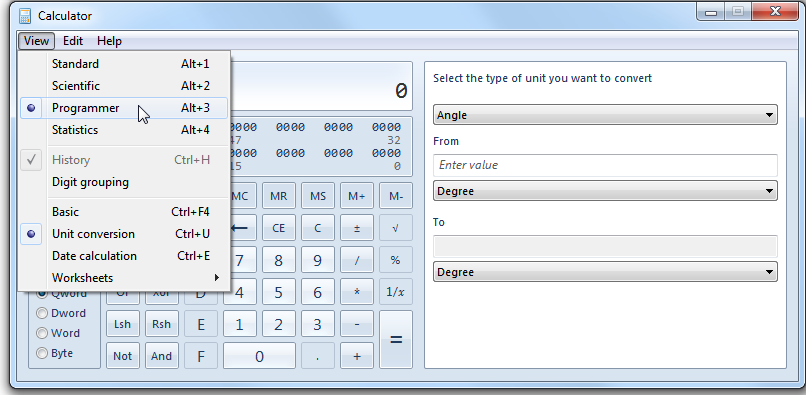The image size is (806, 395).
Task: Click the digit 5 key
Action: tap(279, 292)
